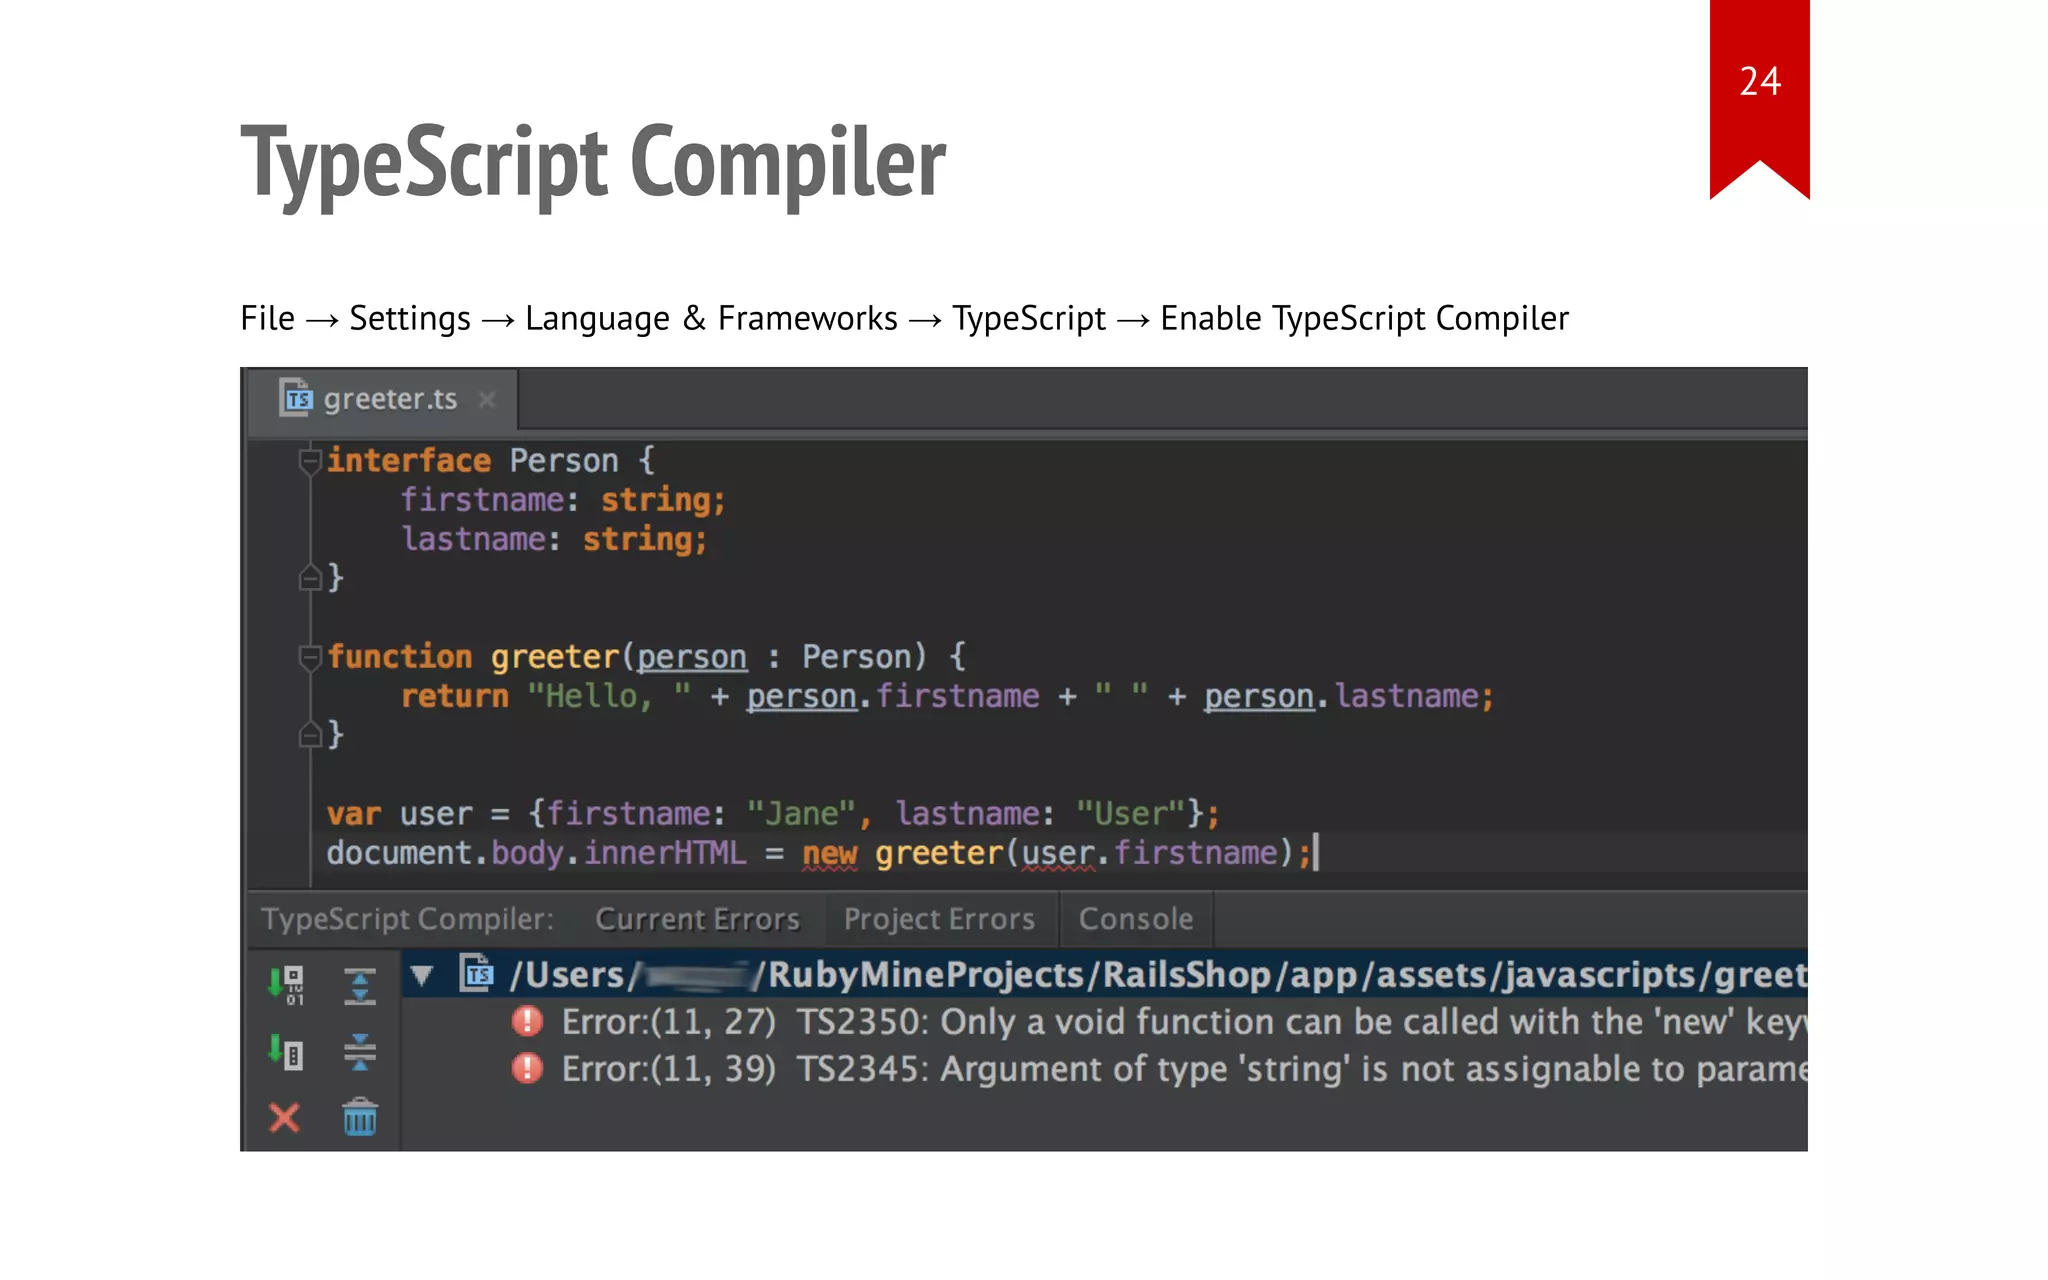Select the greeter.ts editor tab
Screen dimensions: 2048x1280
pos(389,399)
